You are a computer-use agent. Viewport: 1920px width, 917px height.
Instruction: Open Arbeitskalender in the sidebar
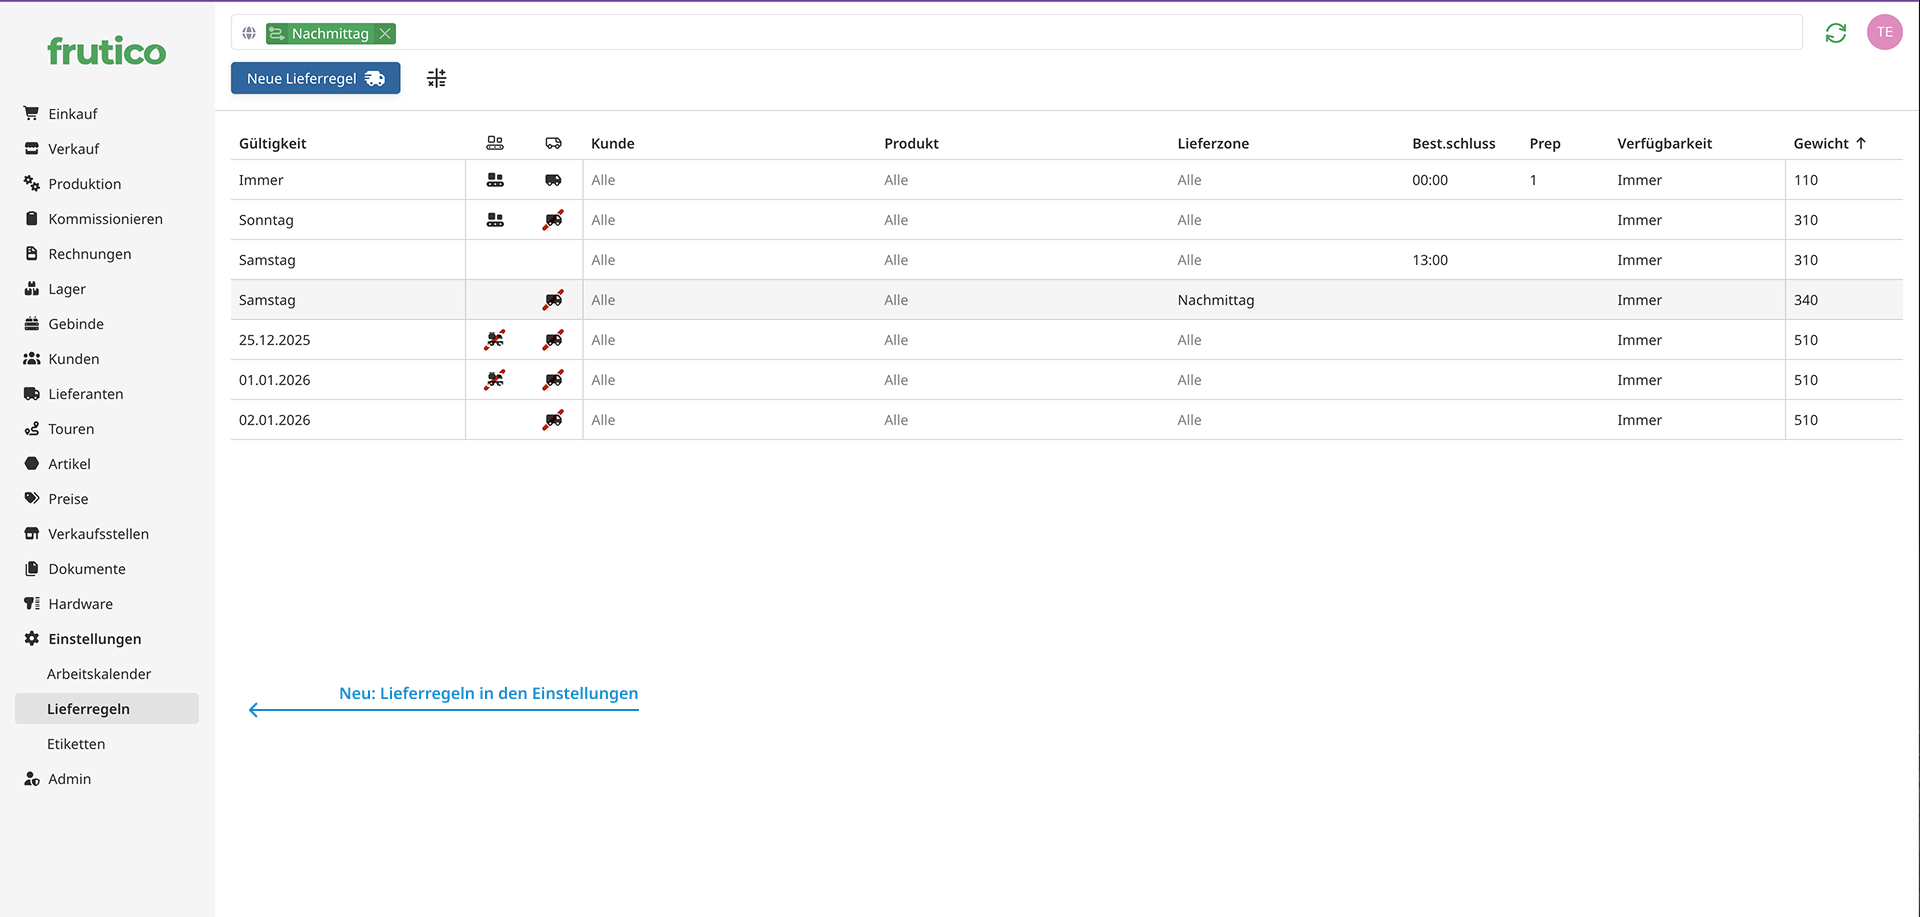point(99,674)
